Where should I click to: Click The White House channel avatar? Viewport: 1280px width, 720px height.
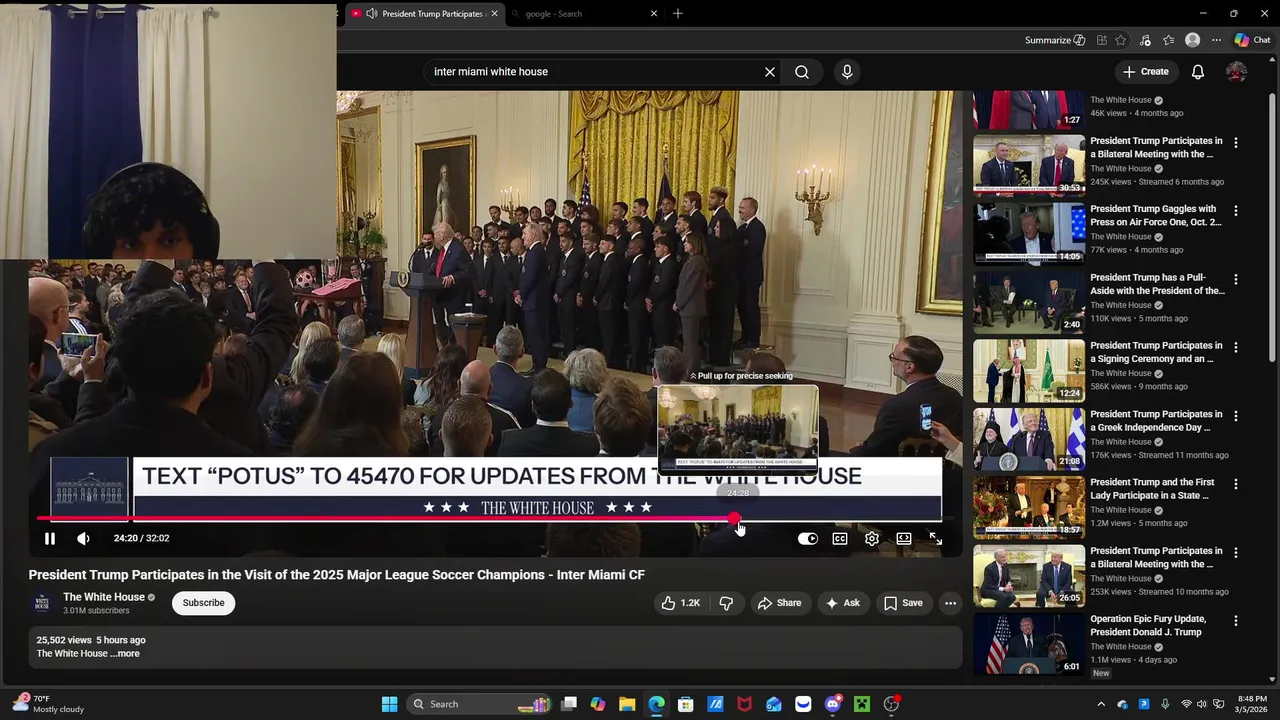(42, 603)
